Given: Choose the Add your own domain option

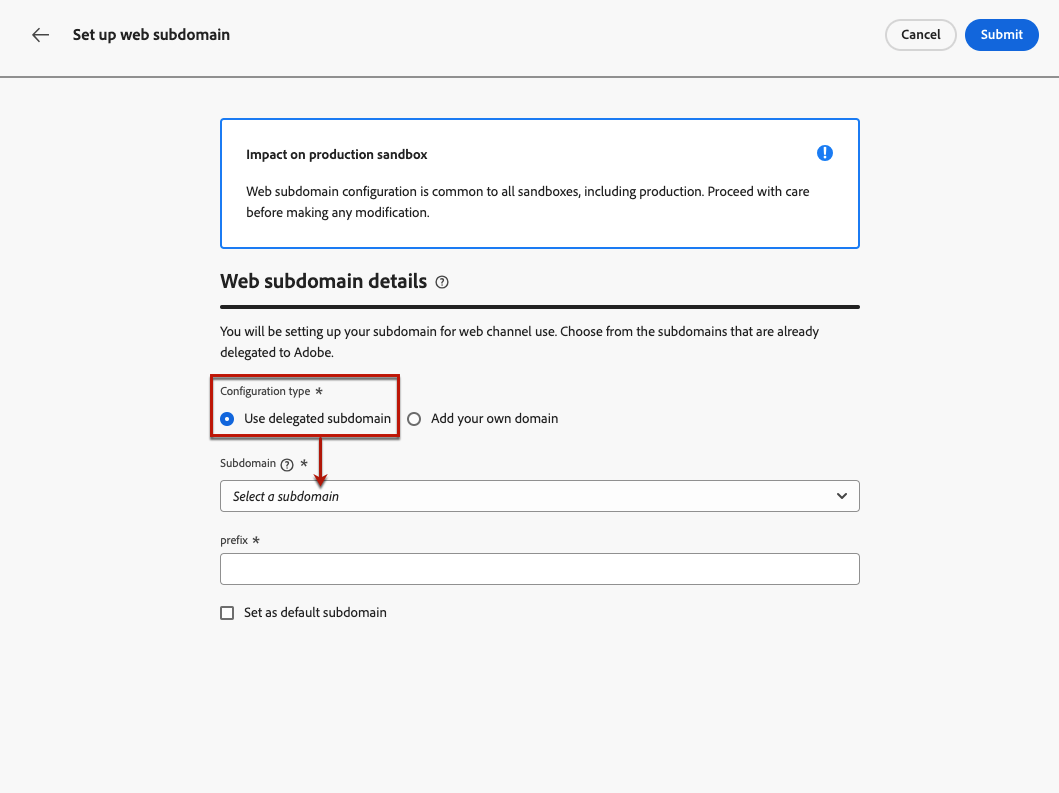Looking at the screenshot, I should 414,419.
